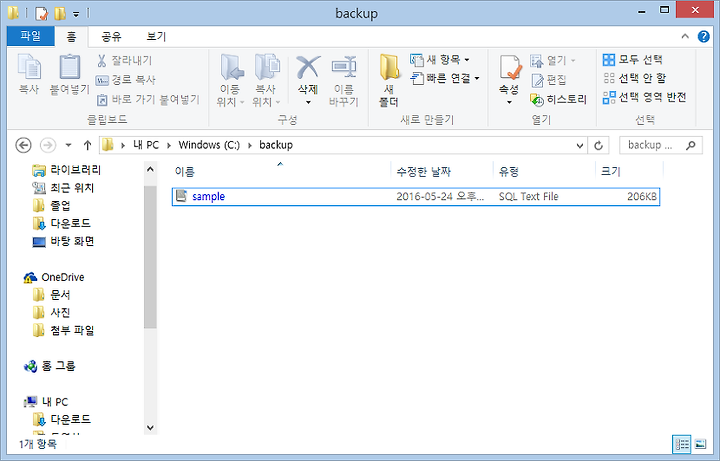Switch to details view icon
The height and width of the screenshot is (461, 720).
coord(681,444)
